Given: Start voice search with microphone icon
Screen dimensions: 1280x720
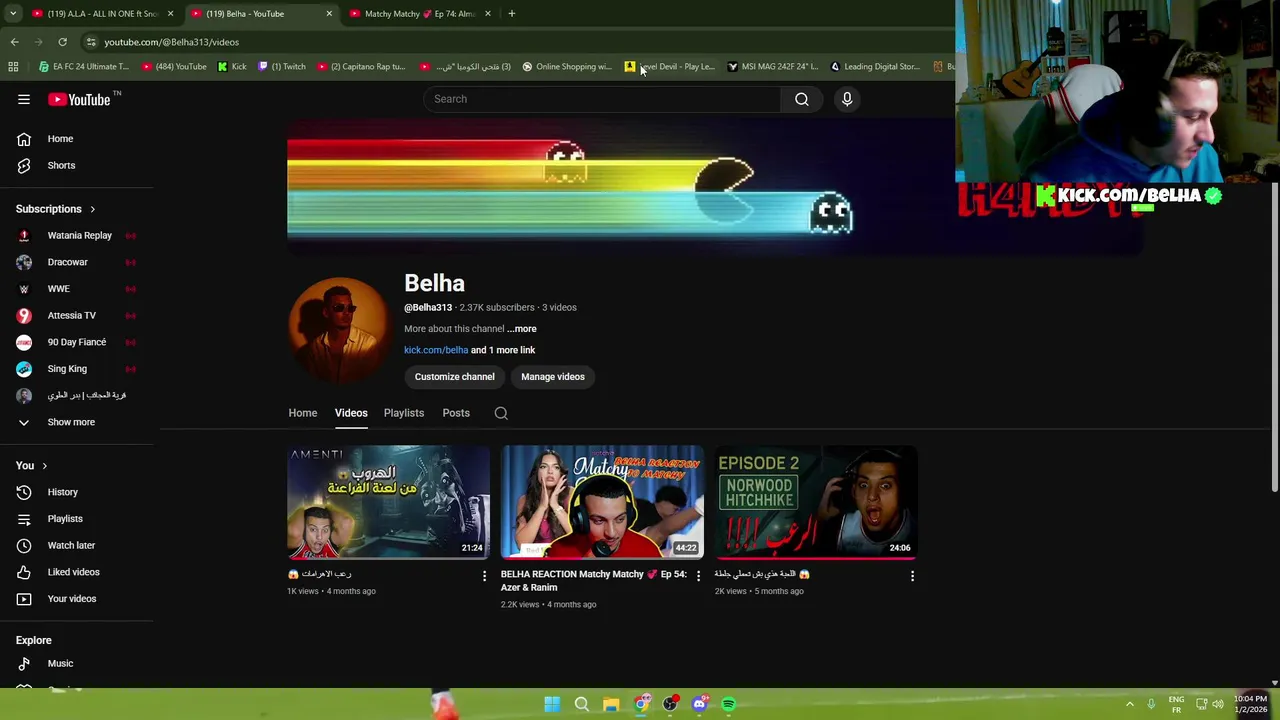Looking at the screenshot, I should point(847,99).
